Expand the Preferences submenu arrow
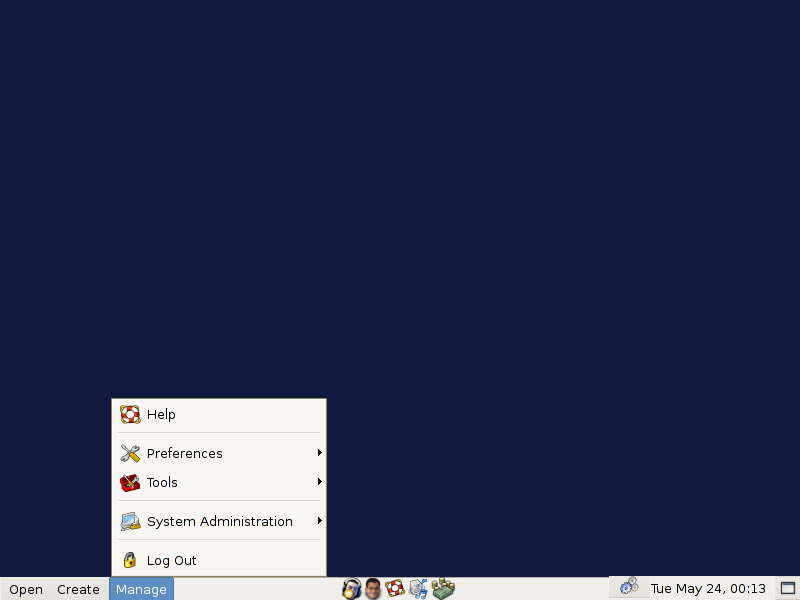This screenshot has height=600, width=800. pyautogui.click(x=319, y=453)
